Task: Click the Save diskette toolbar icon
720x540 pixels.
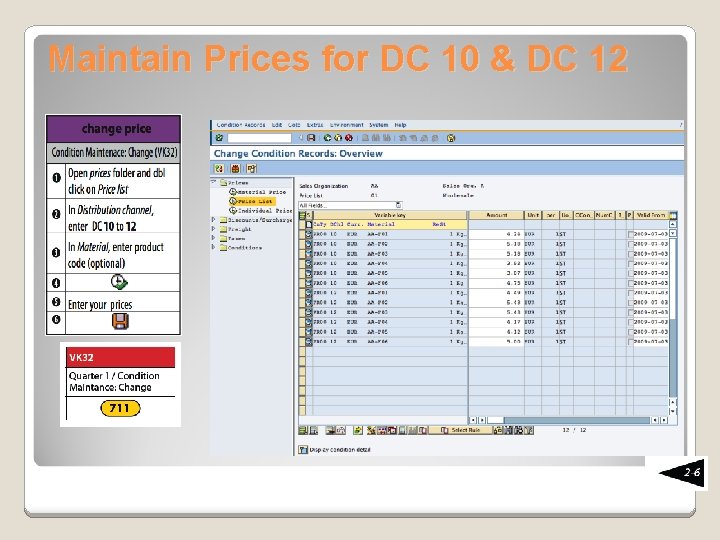Action: 311,138
